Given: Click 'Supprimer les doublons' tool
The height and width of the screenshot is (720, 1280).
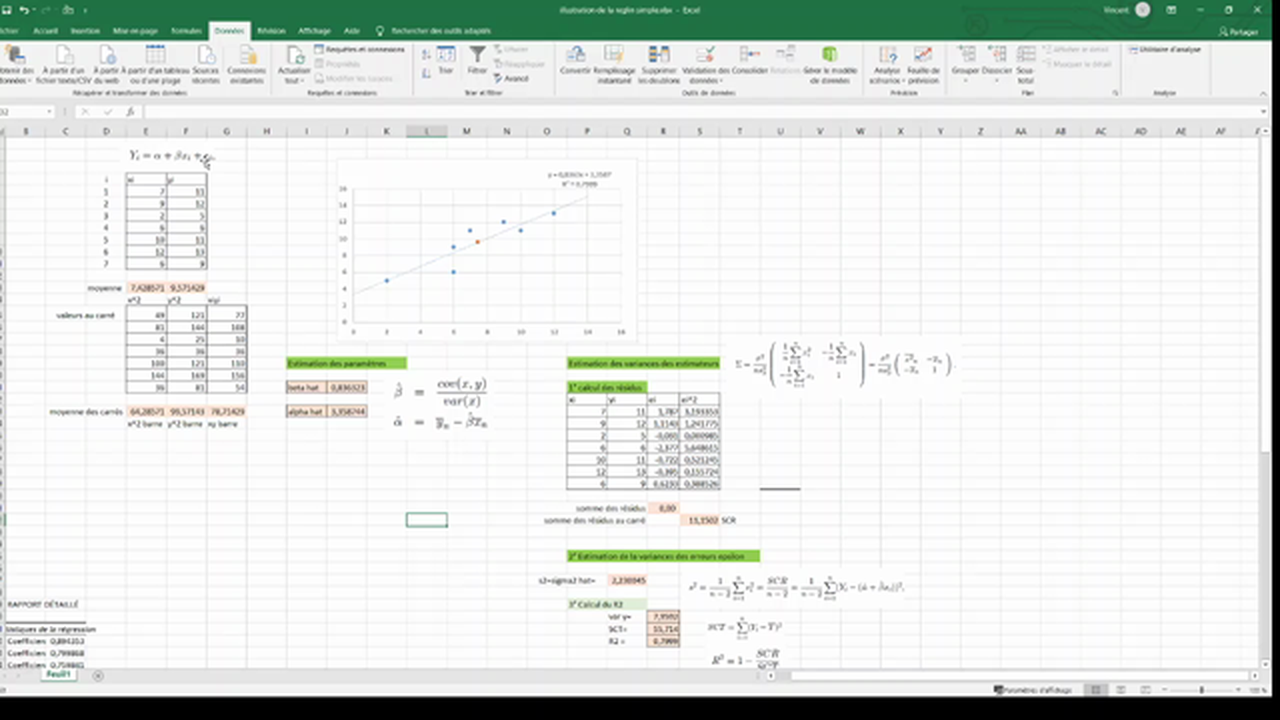Looking at the screenshot, I should [659, 64].
